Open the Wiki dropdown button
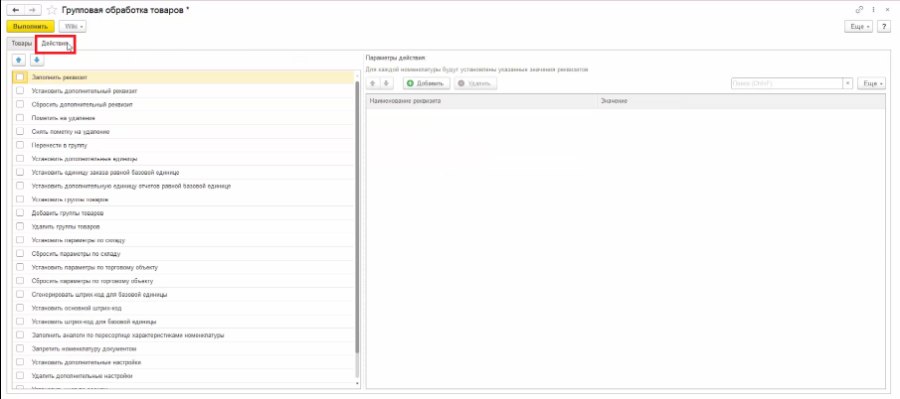Screen dimensions: 900x399 (73, 26)
